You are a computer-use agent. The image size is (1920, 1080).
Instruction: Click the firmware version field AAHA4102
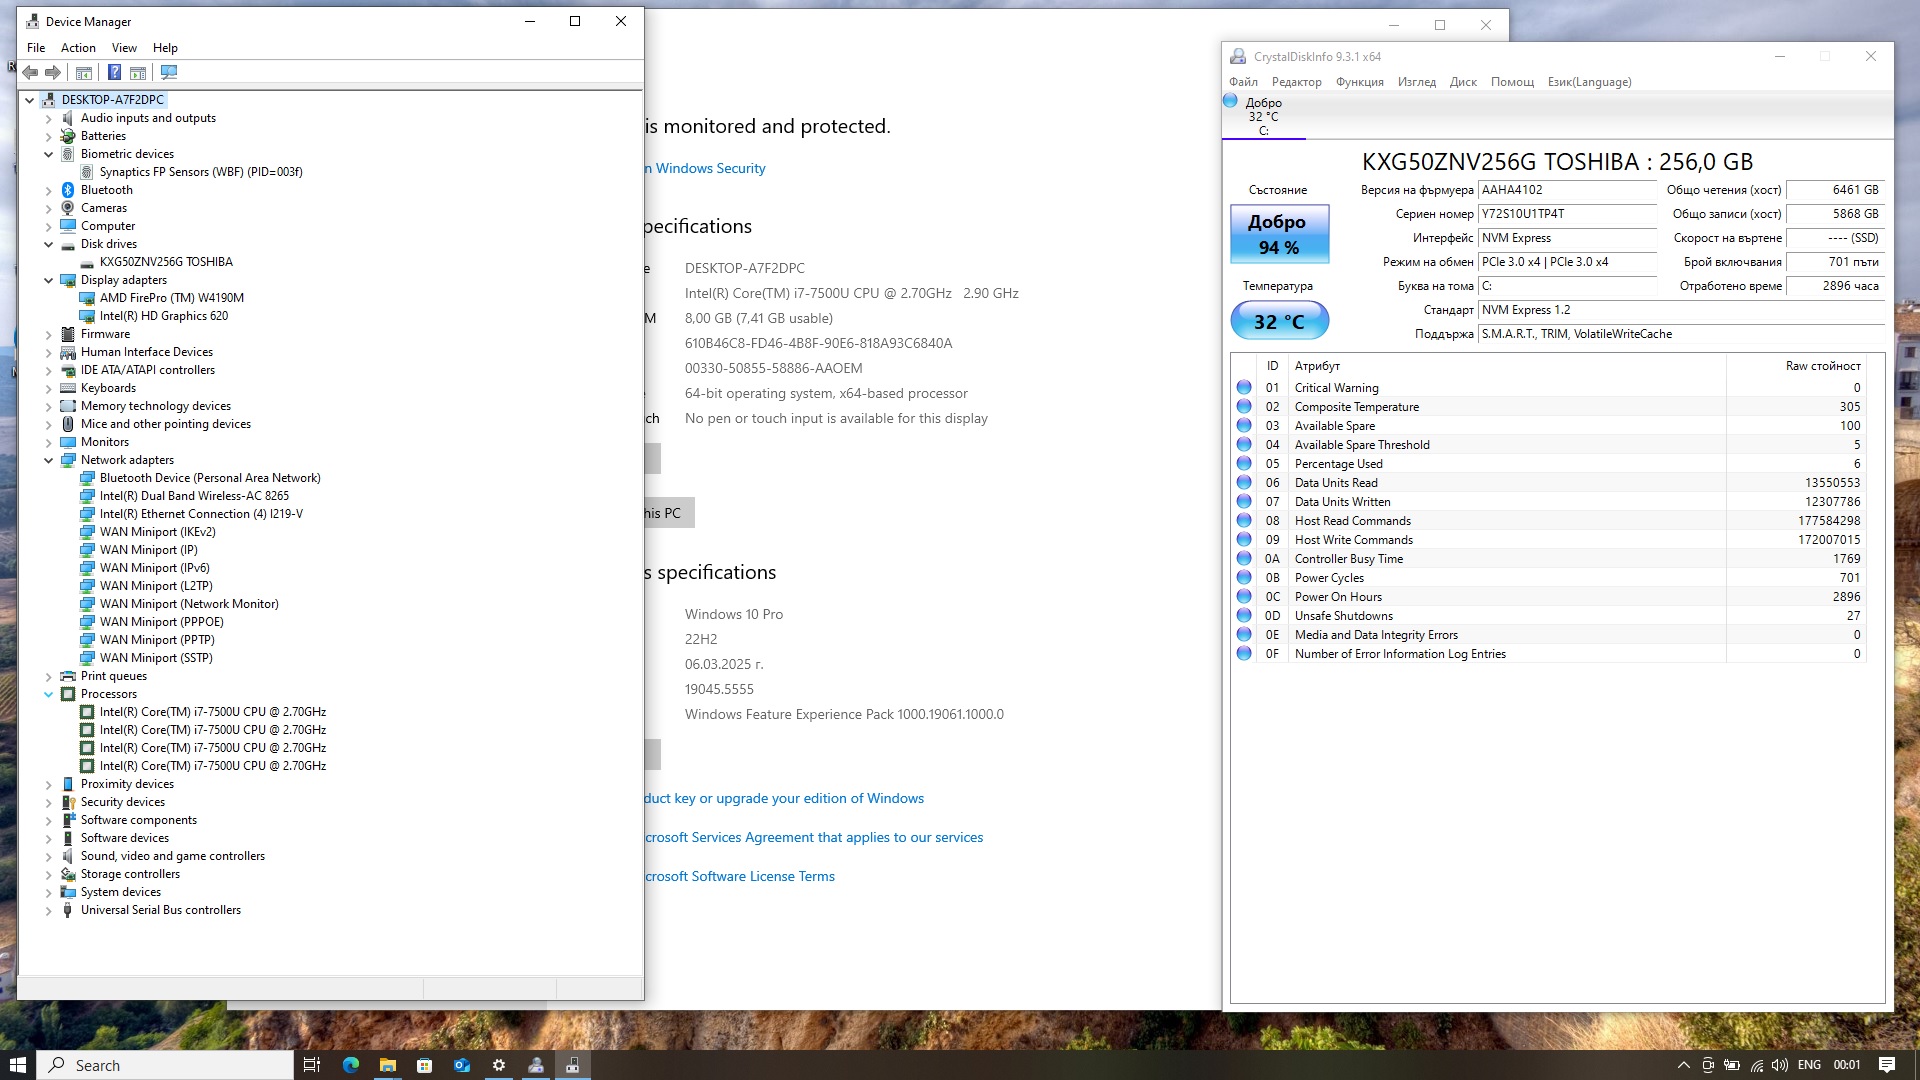click(x=1566, y=190)
